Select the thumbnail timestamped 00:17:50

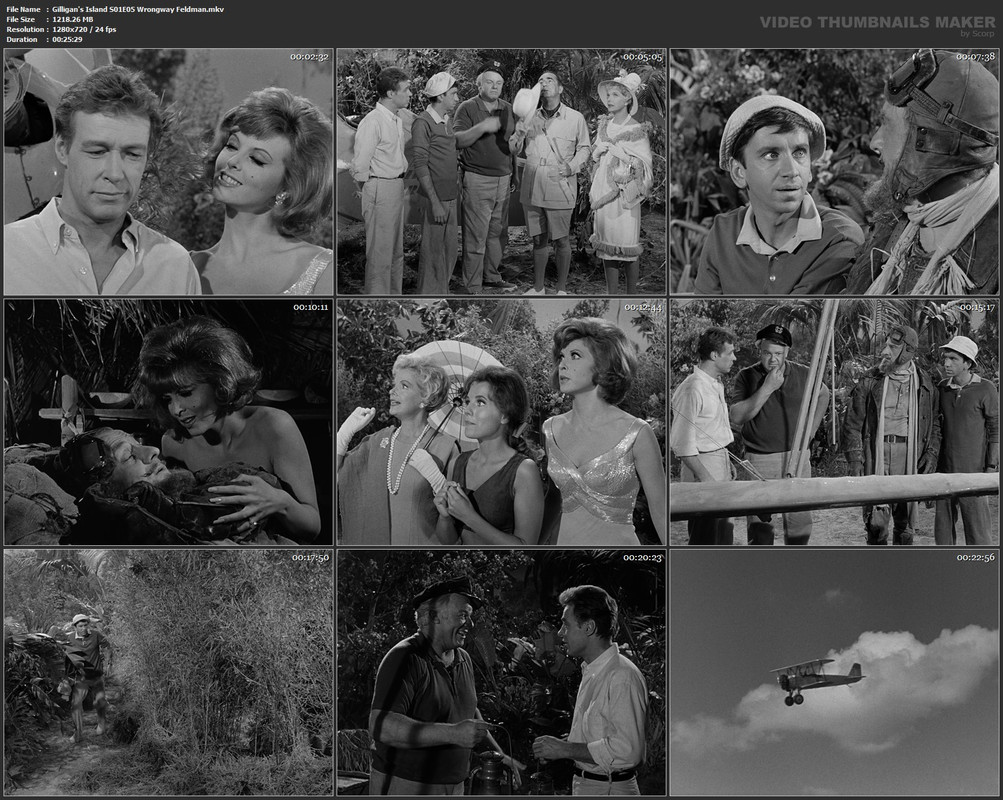168,673
